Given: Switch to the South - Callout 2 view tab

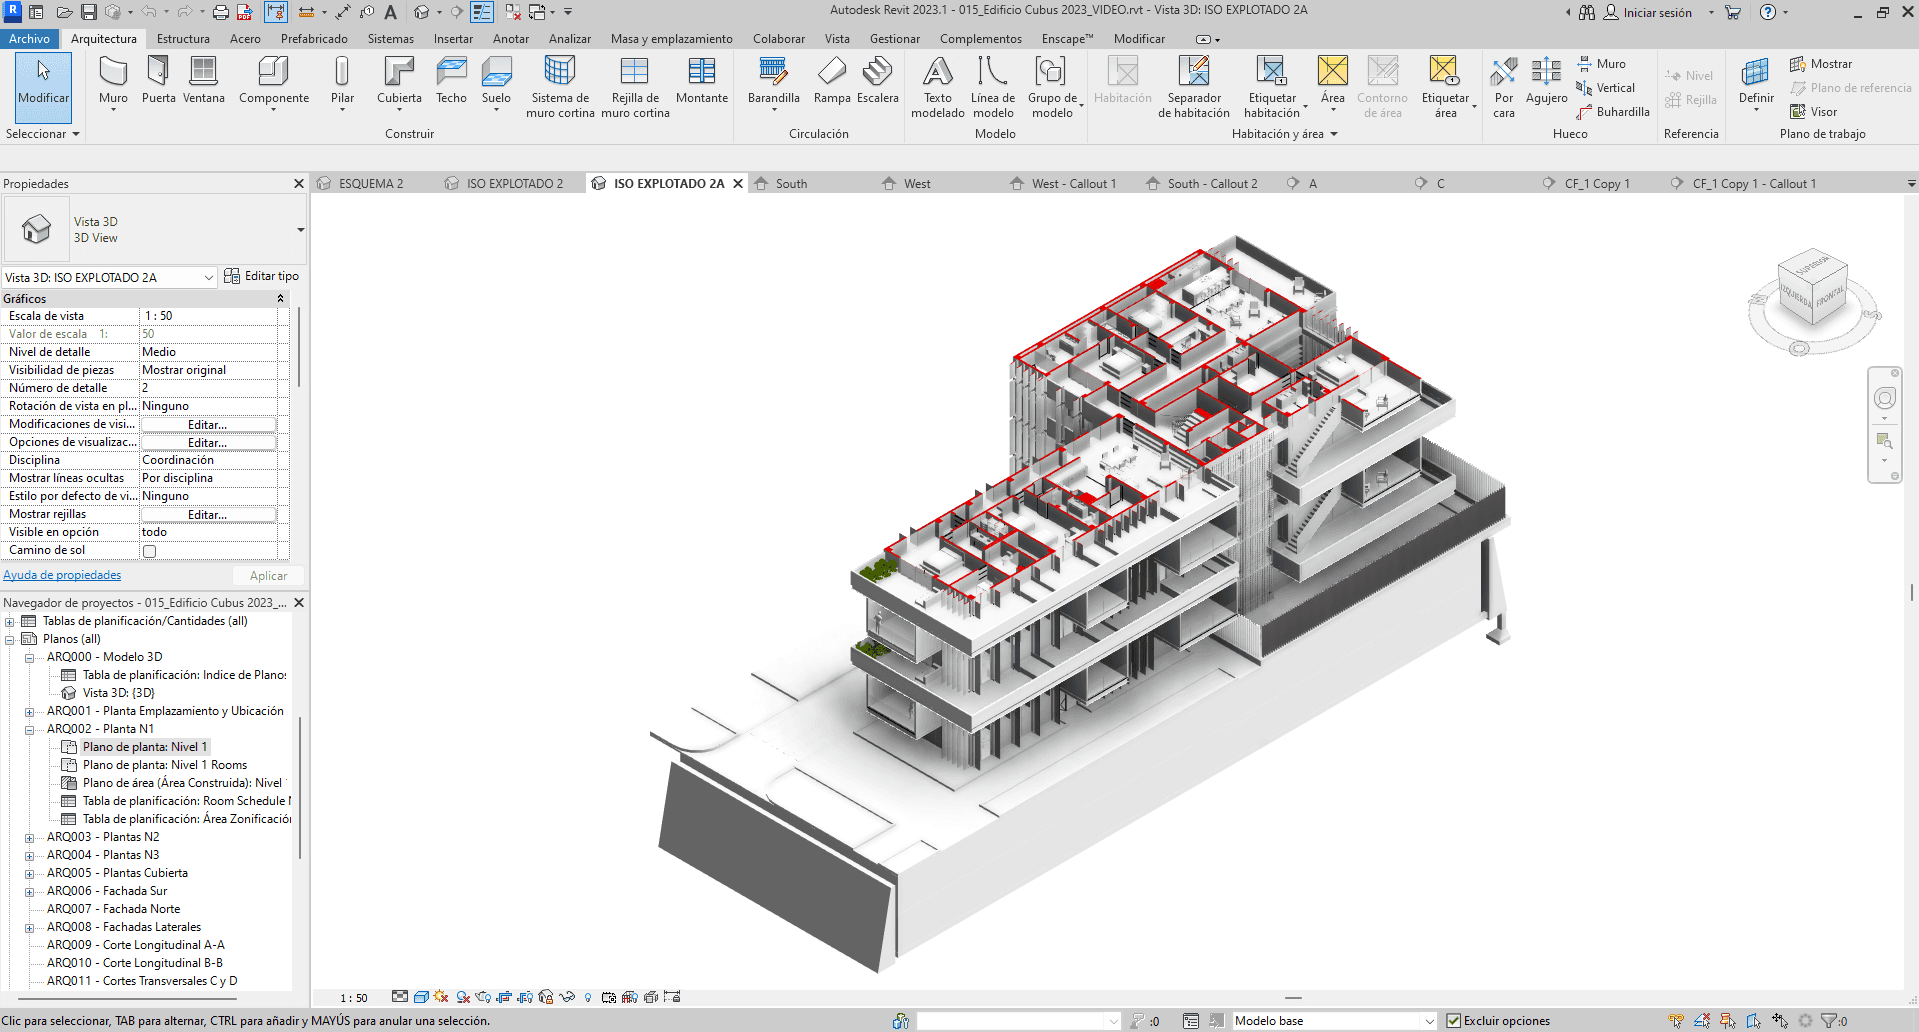Looking at the screenshot, I should [1212, 184].
